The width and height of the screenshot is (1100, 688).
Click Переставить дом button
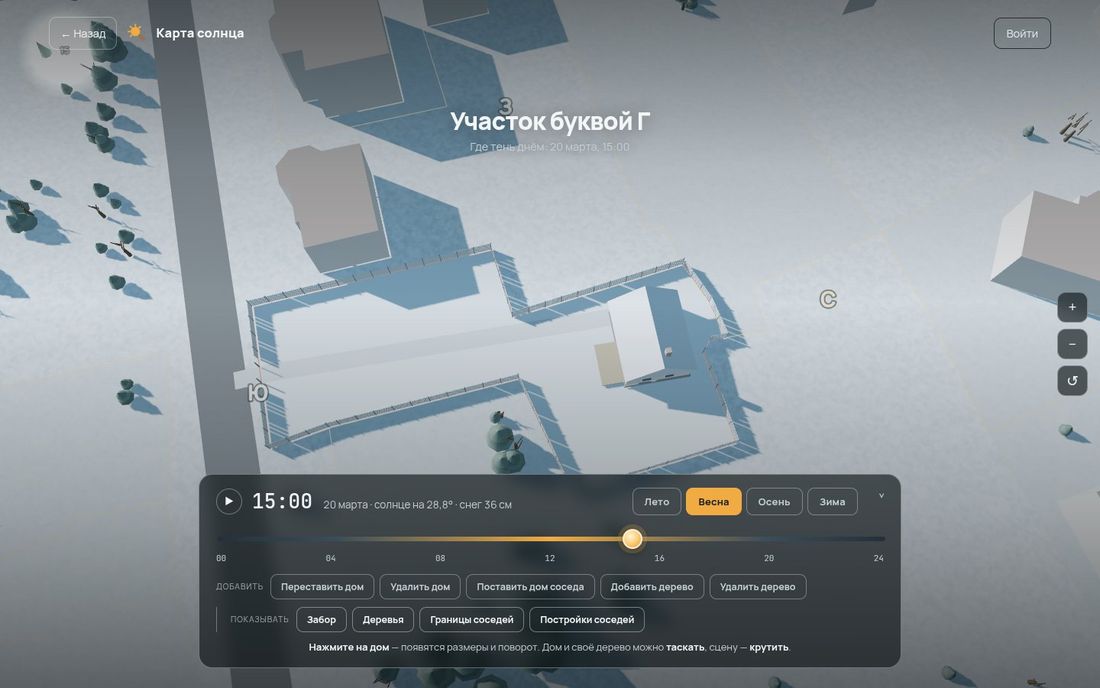pyautogui.click(x=322, y=586)
